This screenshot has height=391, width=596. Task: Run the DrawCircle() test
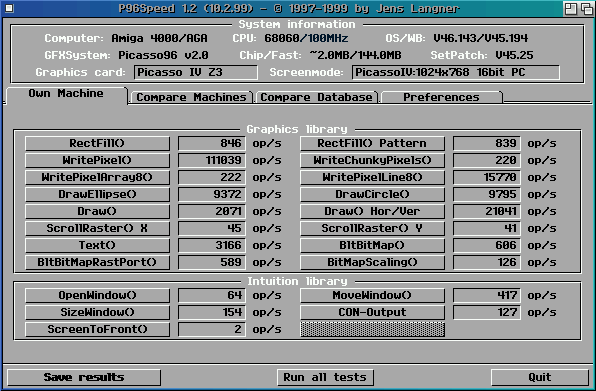372,194
